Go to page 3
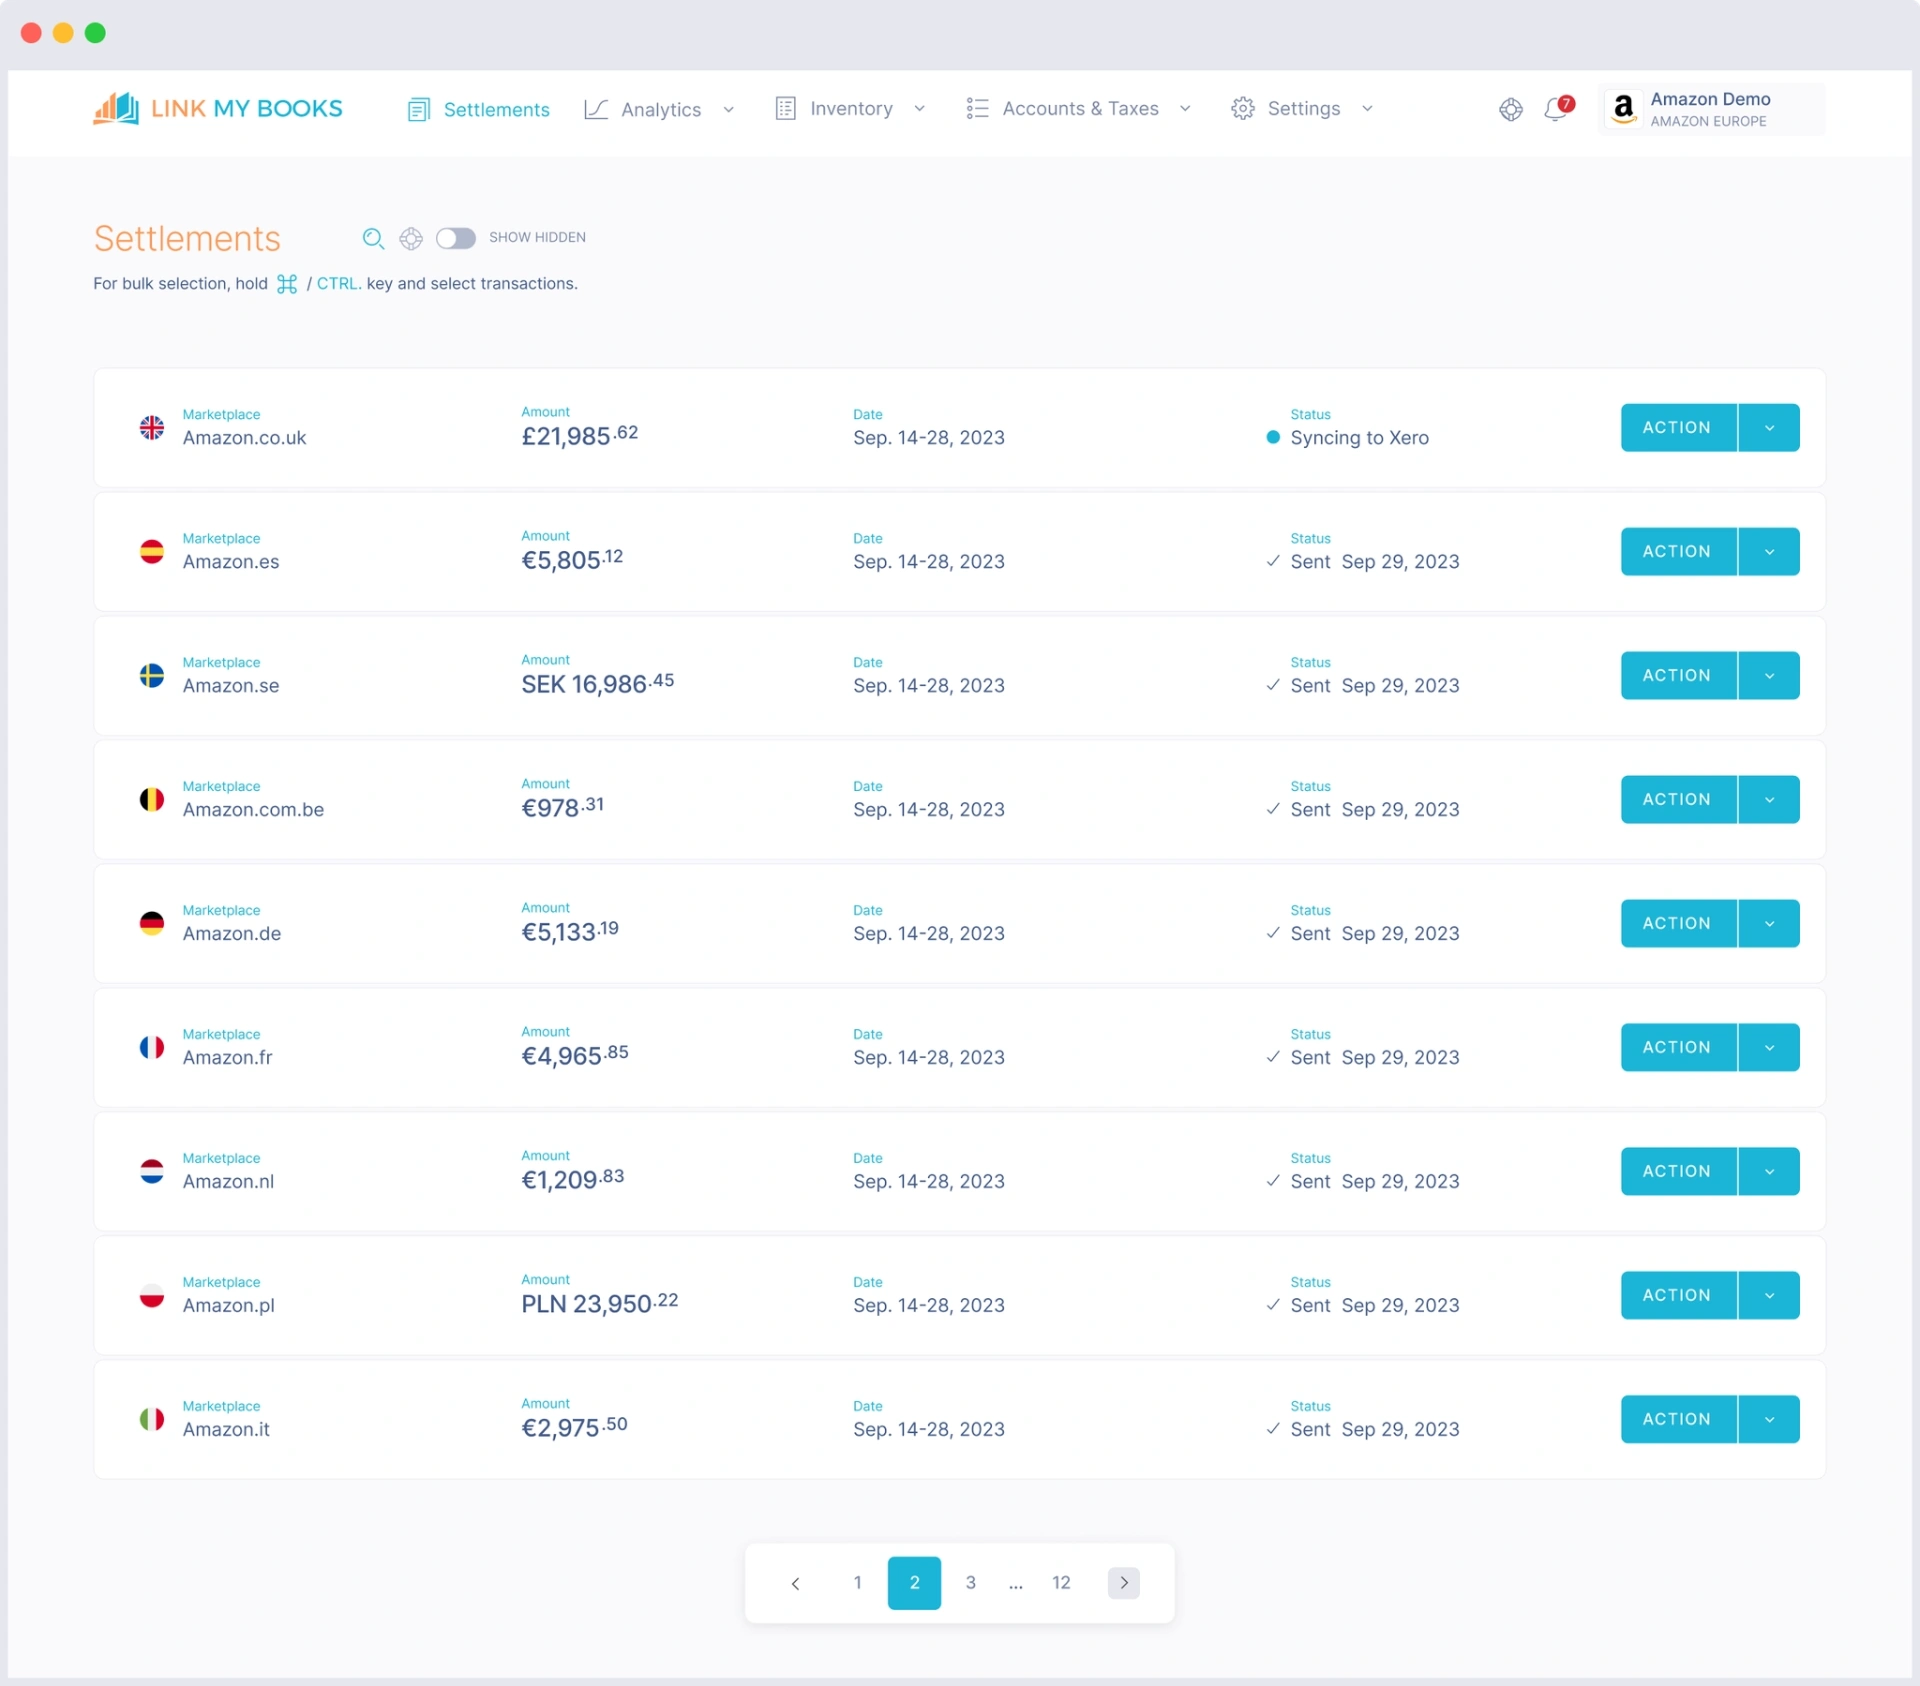This screenshot has height=1686, width=1920. coord(970,1584)
